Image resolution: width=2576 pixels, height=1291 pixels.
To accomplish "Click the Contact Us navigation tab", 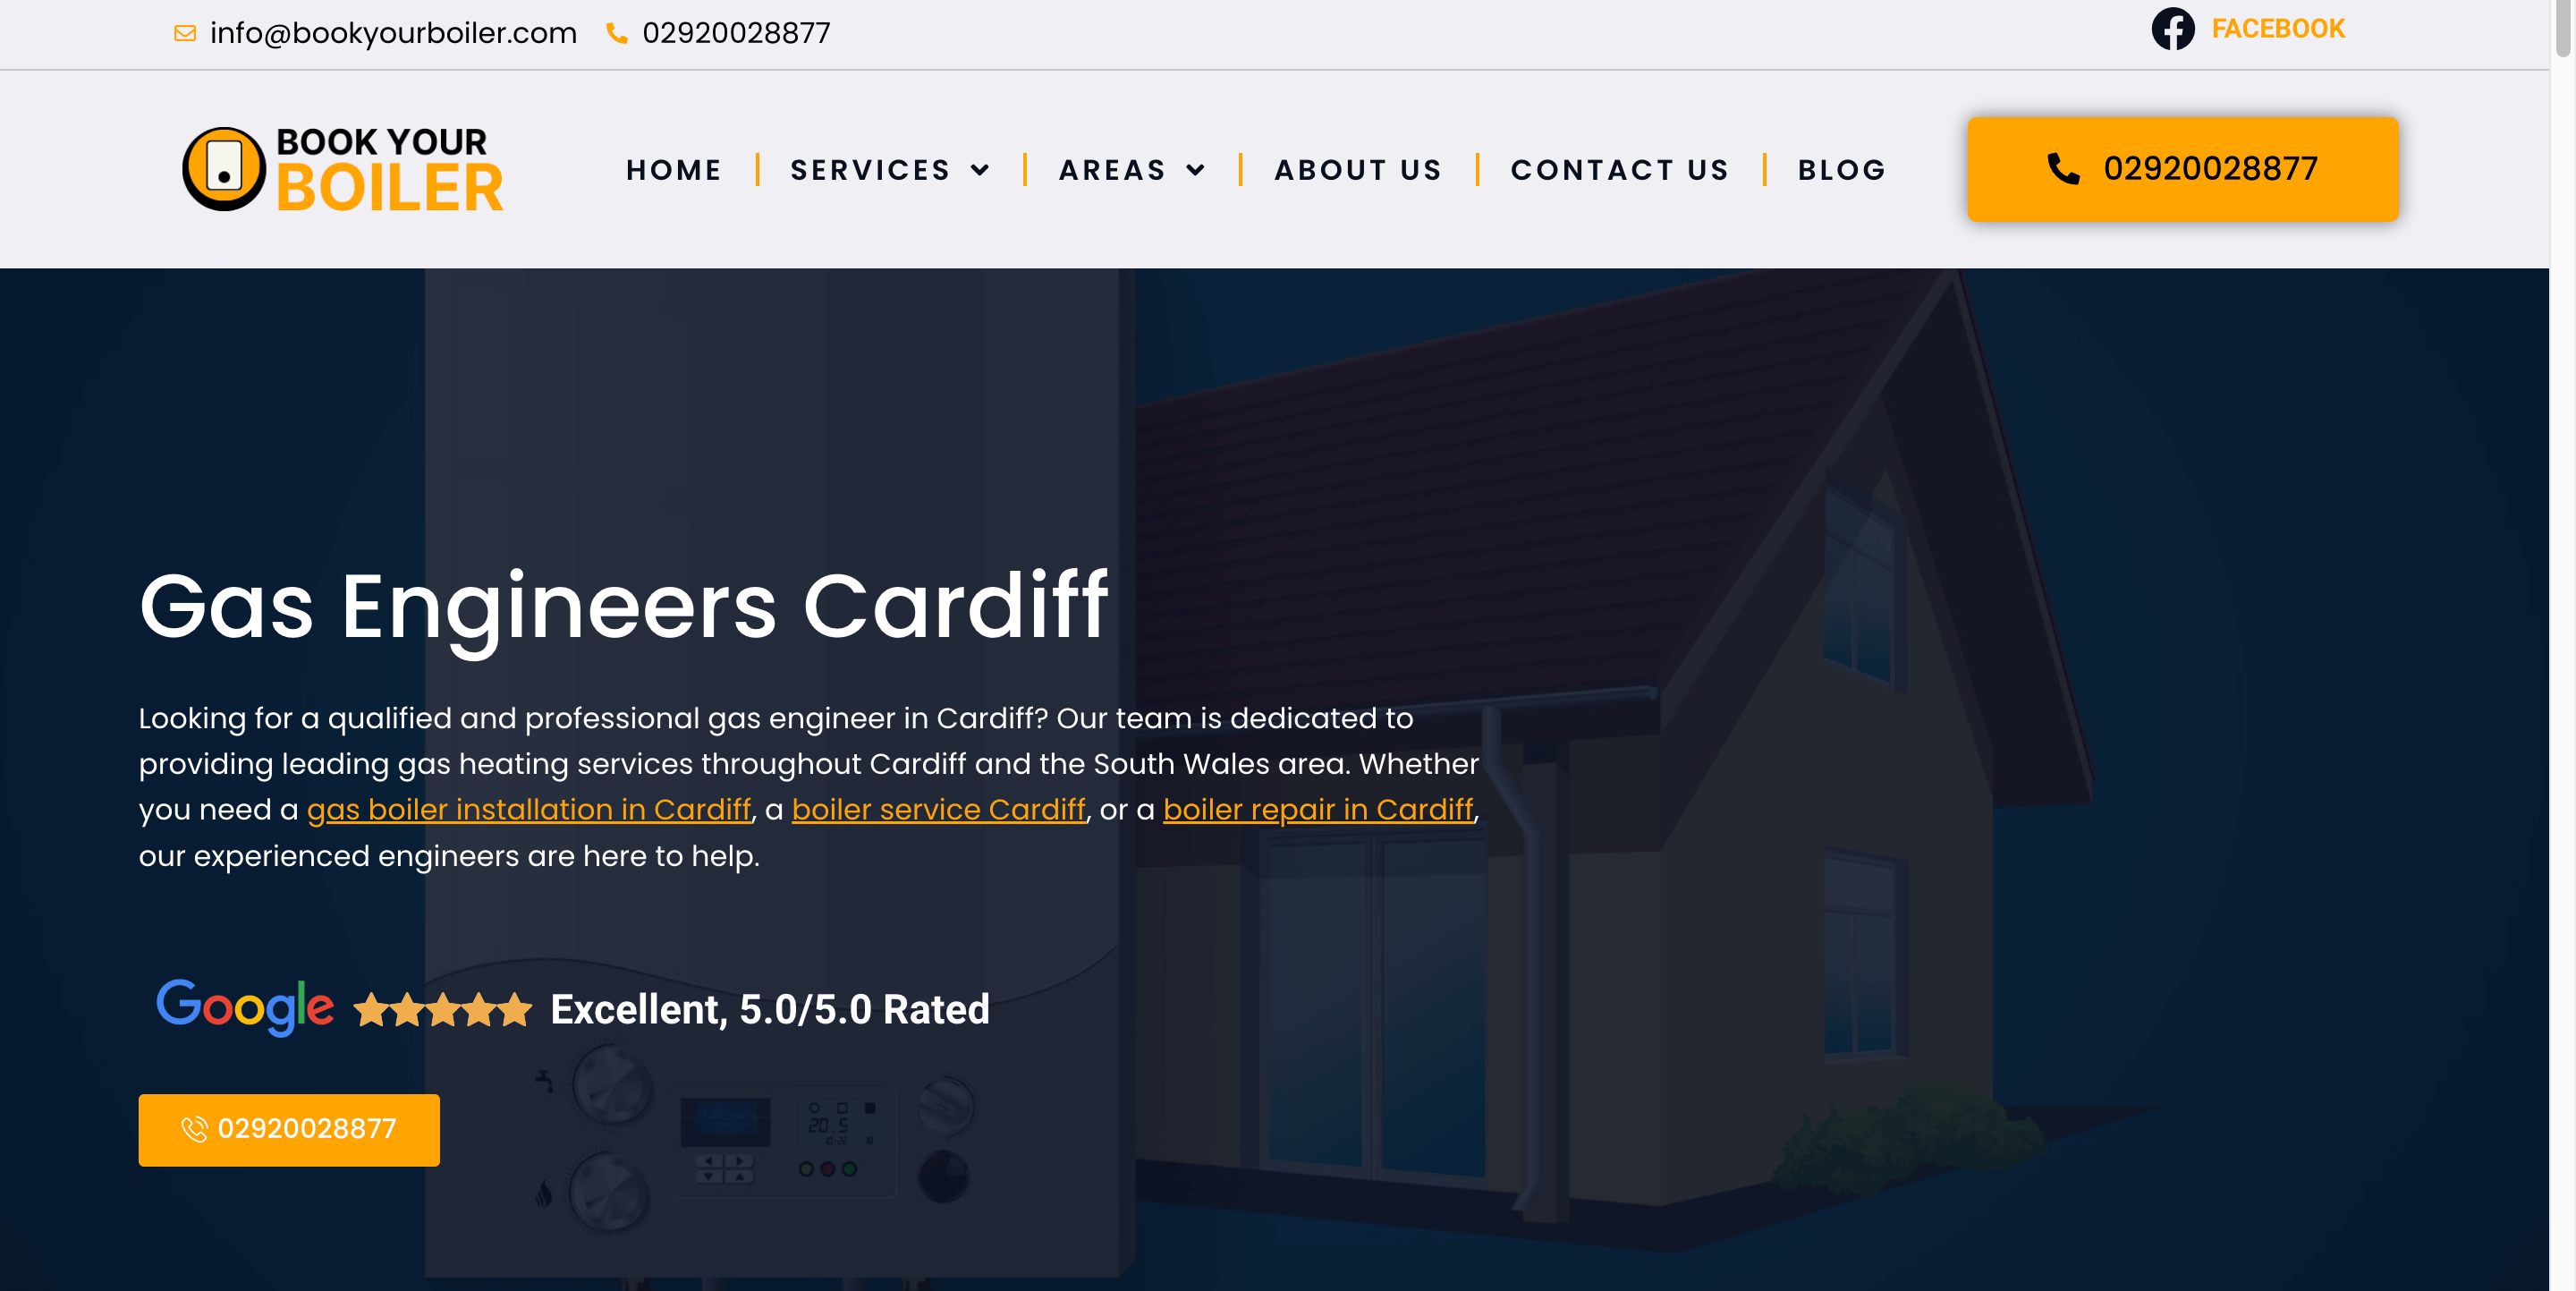I will [1620, 168].
